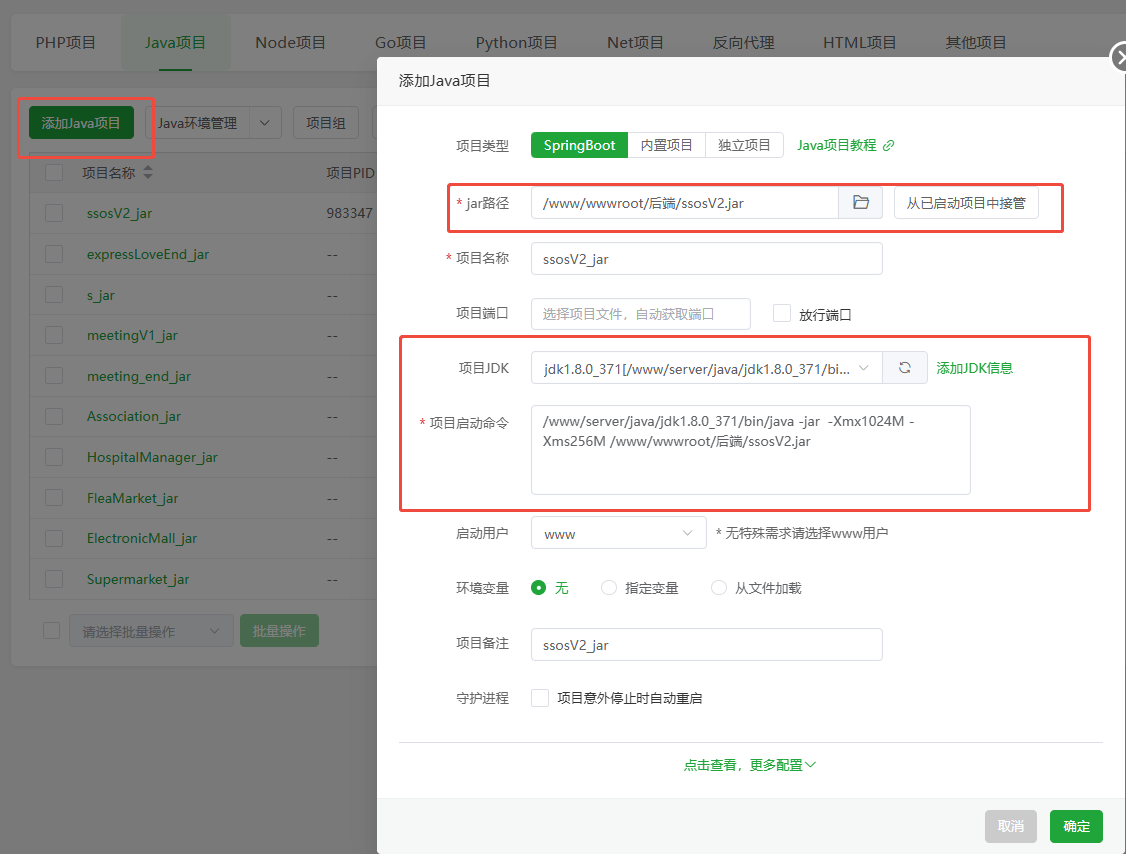Viewport: 1126px width, 854px height.
Task: Open the Java项目教程 link
Action: [837, 145]
